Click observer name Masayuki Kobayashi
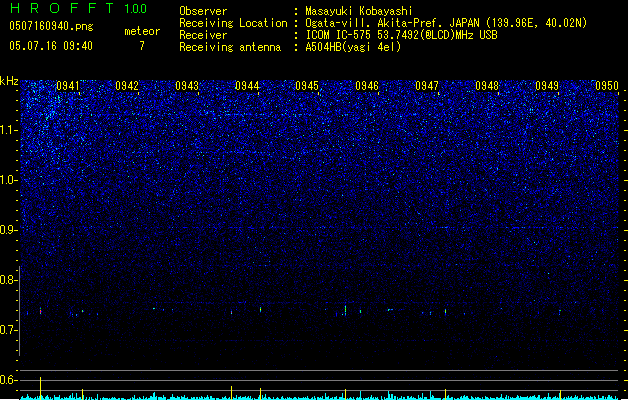 click(x=359, y=11)
